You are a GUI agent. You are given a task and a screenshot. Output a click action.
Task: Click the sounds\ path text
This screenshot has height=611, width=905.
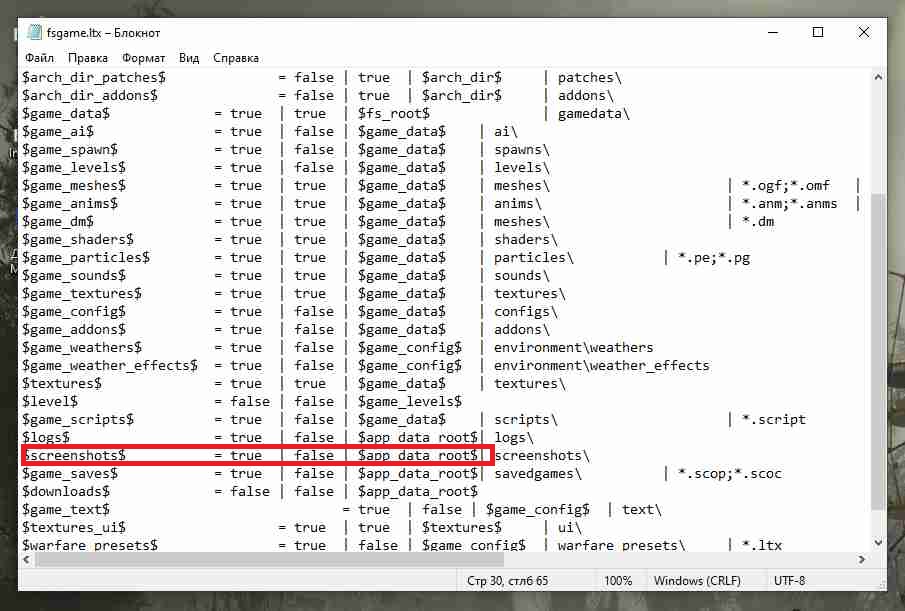(x=522, y=275)
